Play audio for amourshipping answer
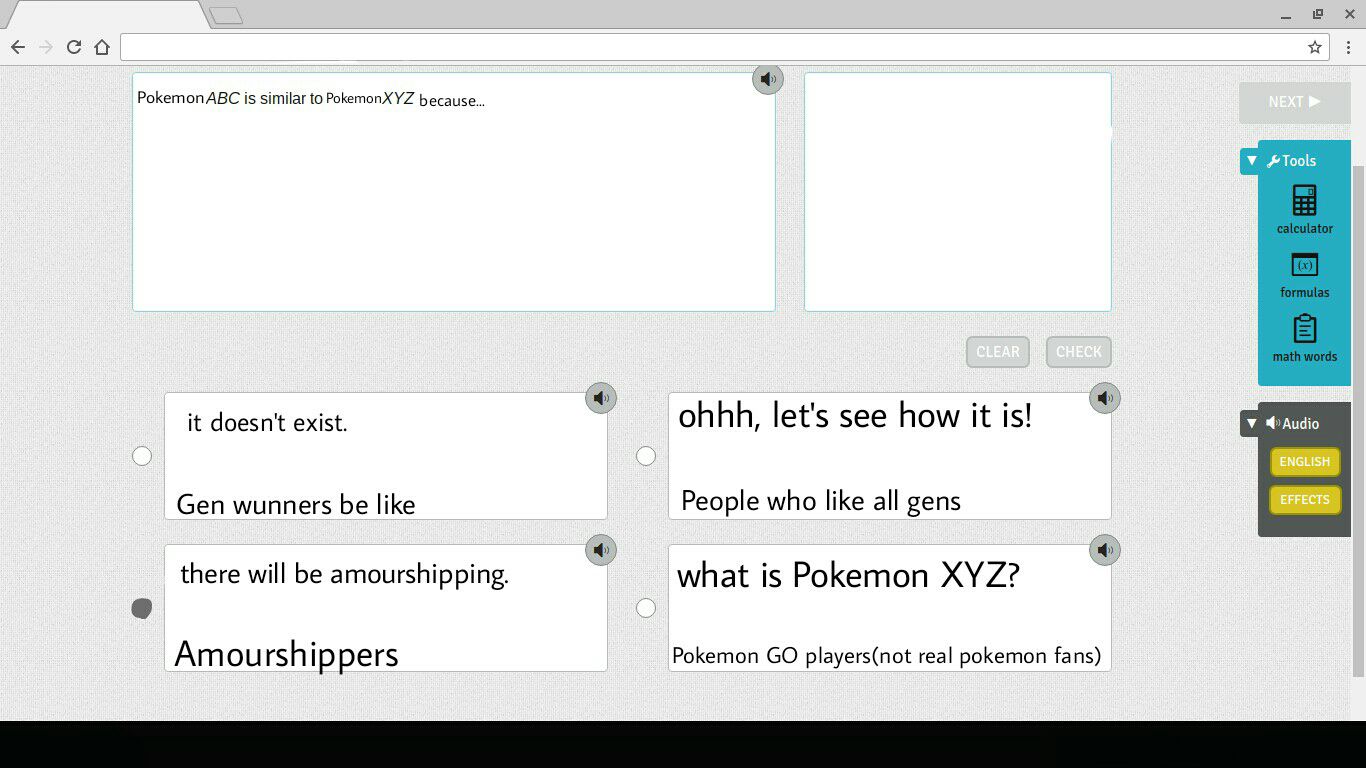 [601, 550]
